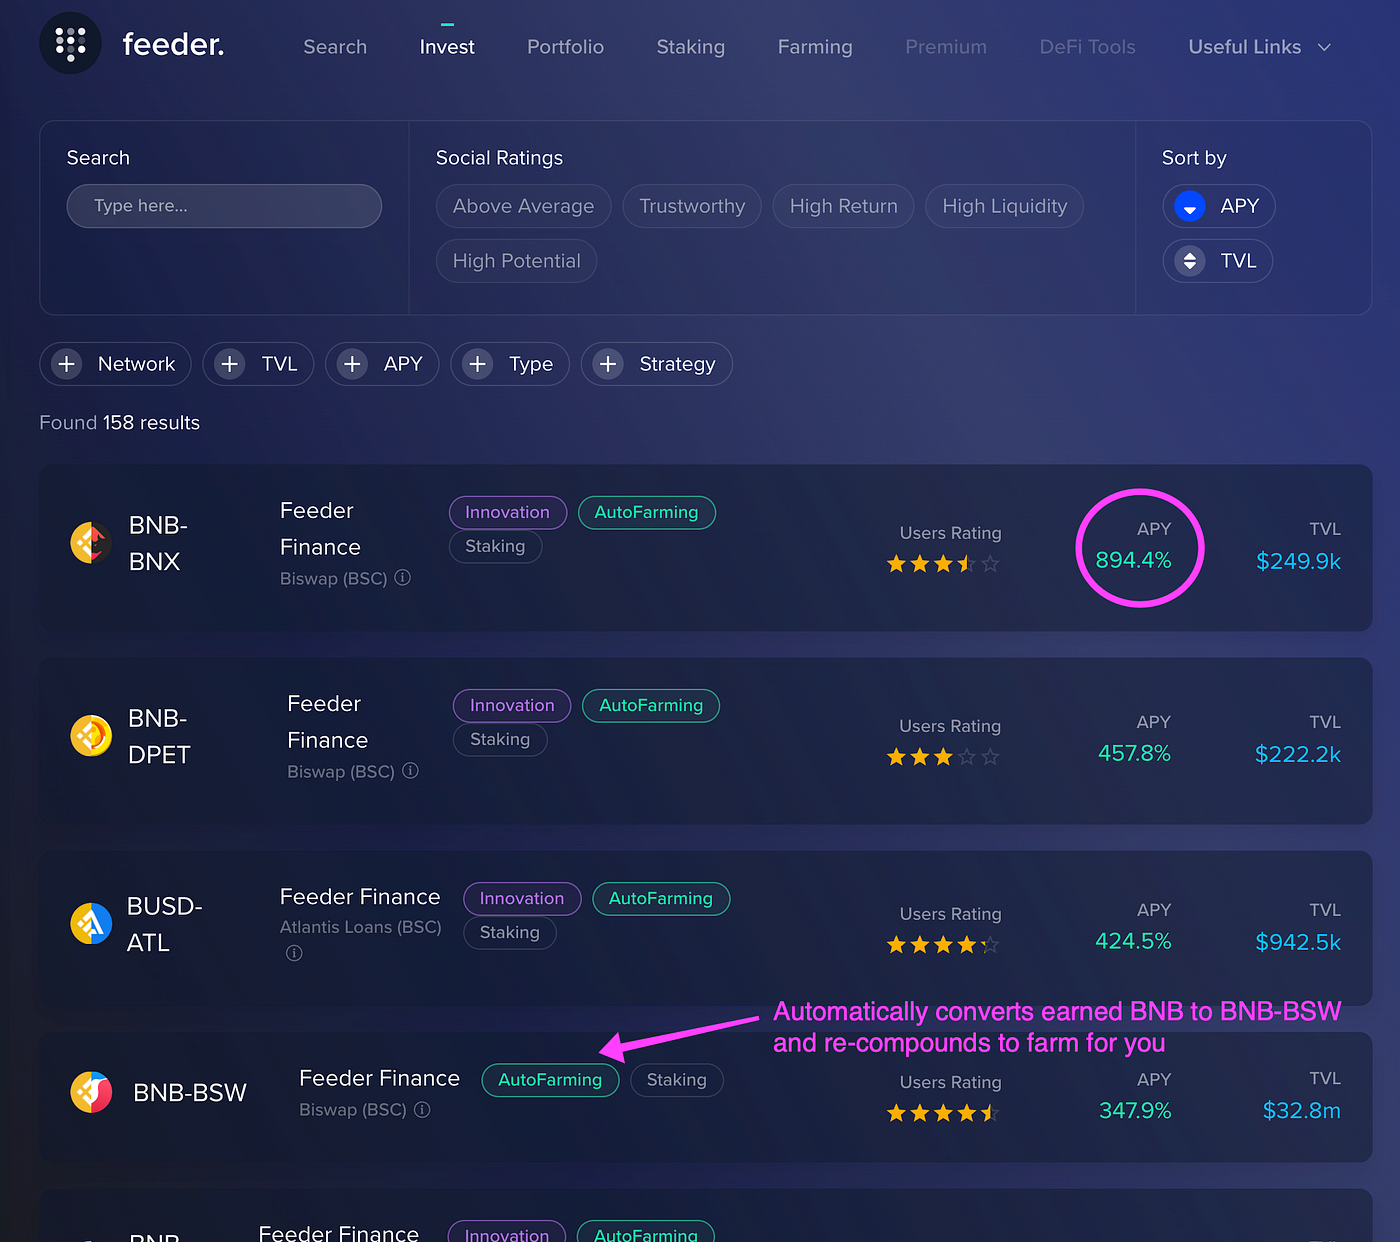Click the BUSD-ATL token pair icon

coord(91,923)
